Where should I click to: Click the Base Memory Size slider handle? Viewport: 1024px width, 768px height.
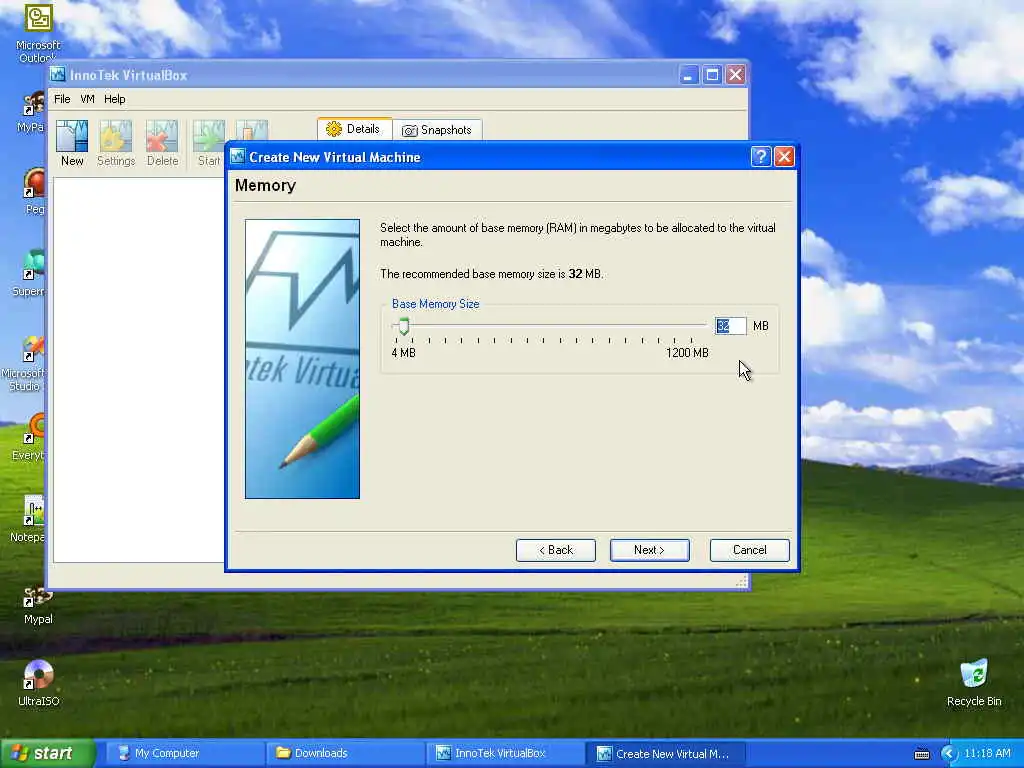click(404, 326)
